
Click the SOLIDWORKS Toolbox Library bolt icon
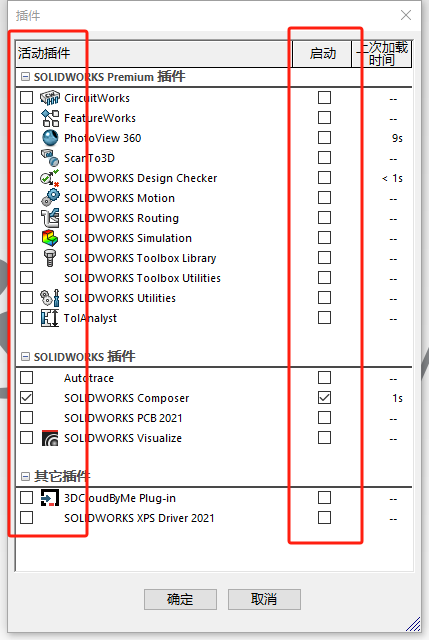50,258
